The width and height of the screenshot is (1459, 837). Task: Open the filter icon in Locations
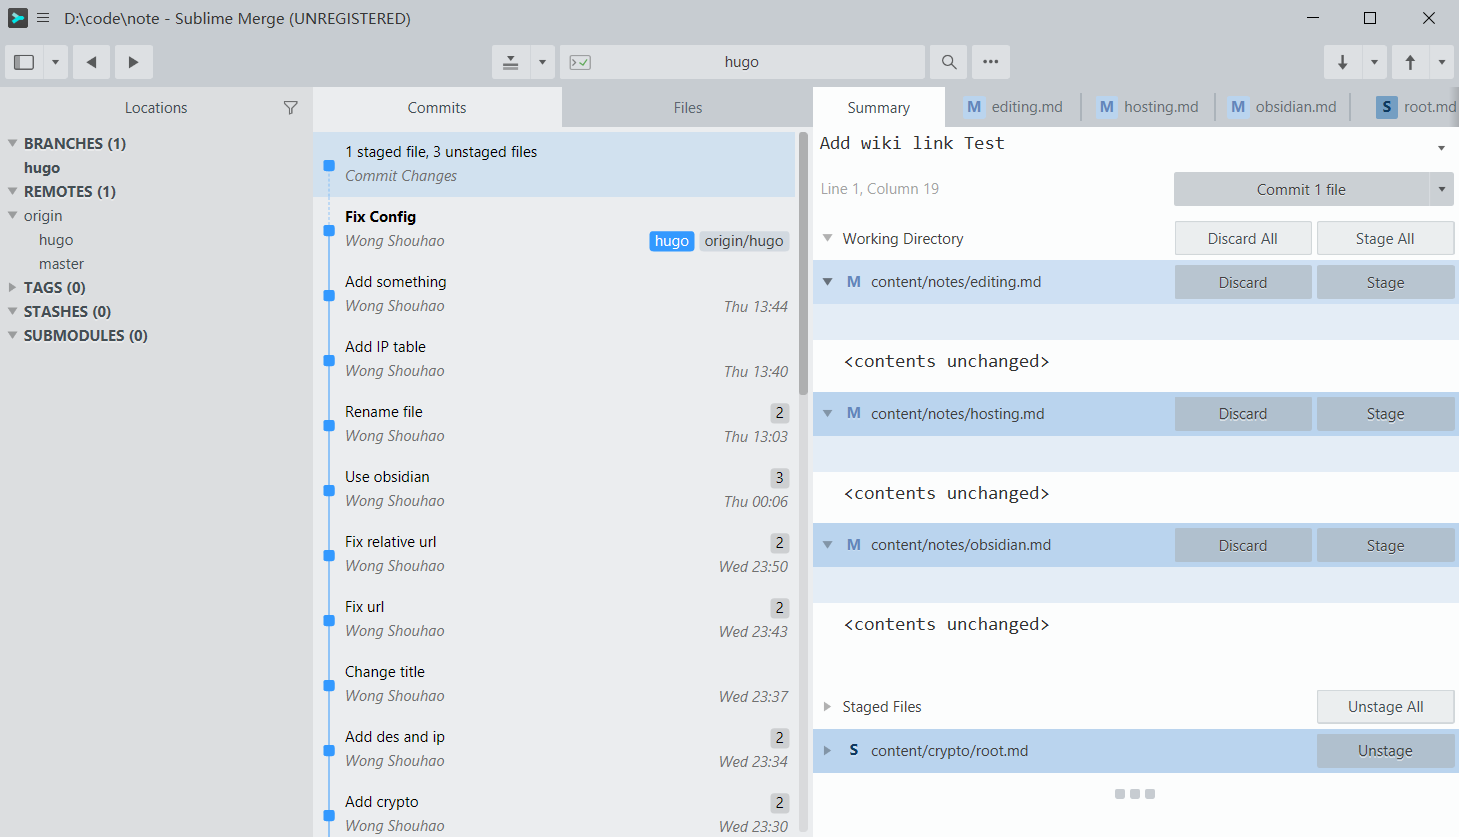[290, 108]
